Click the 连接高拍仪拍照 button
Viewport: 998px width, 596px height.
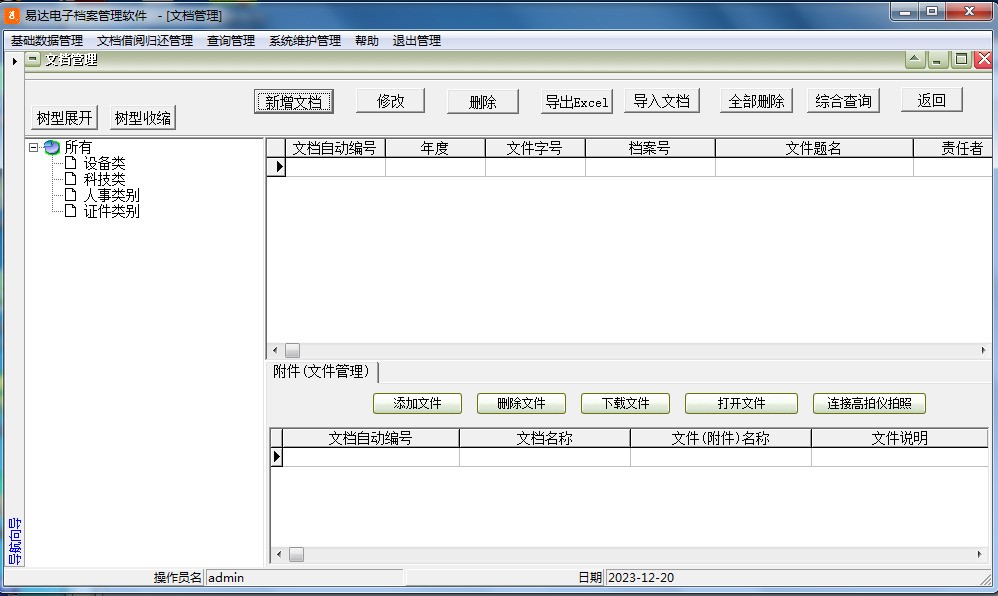point(869,404)
